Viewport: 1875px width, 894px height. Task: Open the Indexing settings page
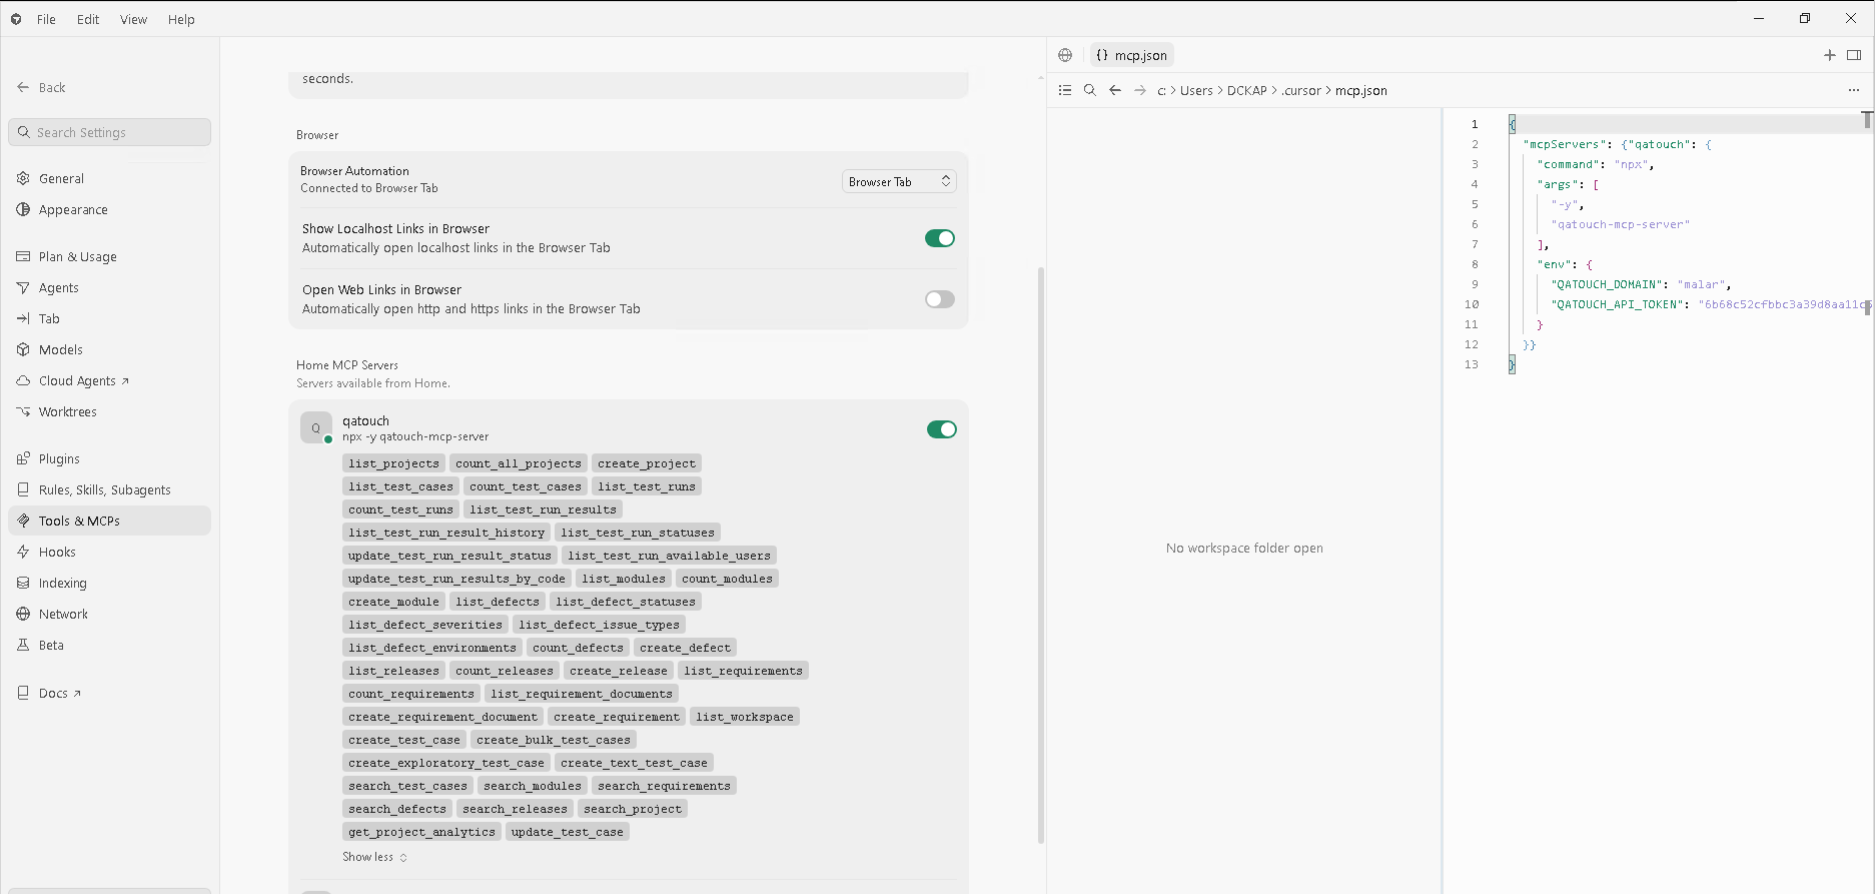click(109, 582)
